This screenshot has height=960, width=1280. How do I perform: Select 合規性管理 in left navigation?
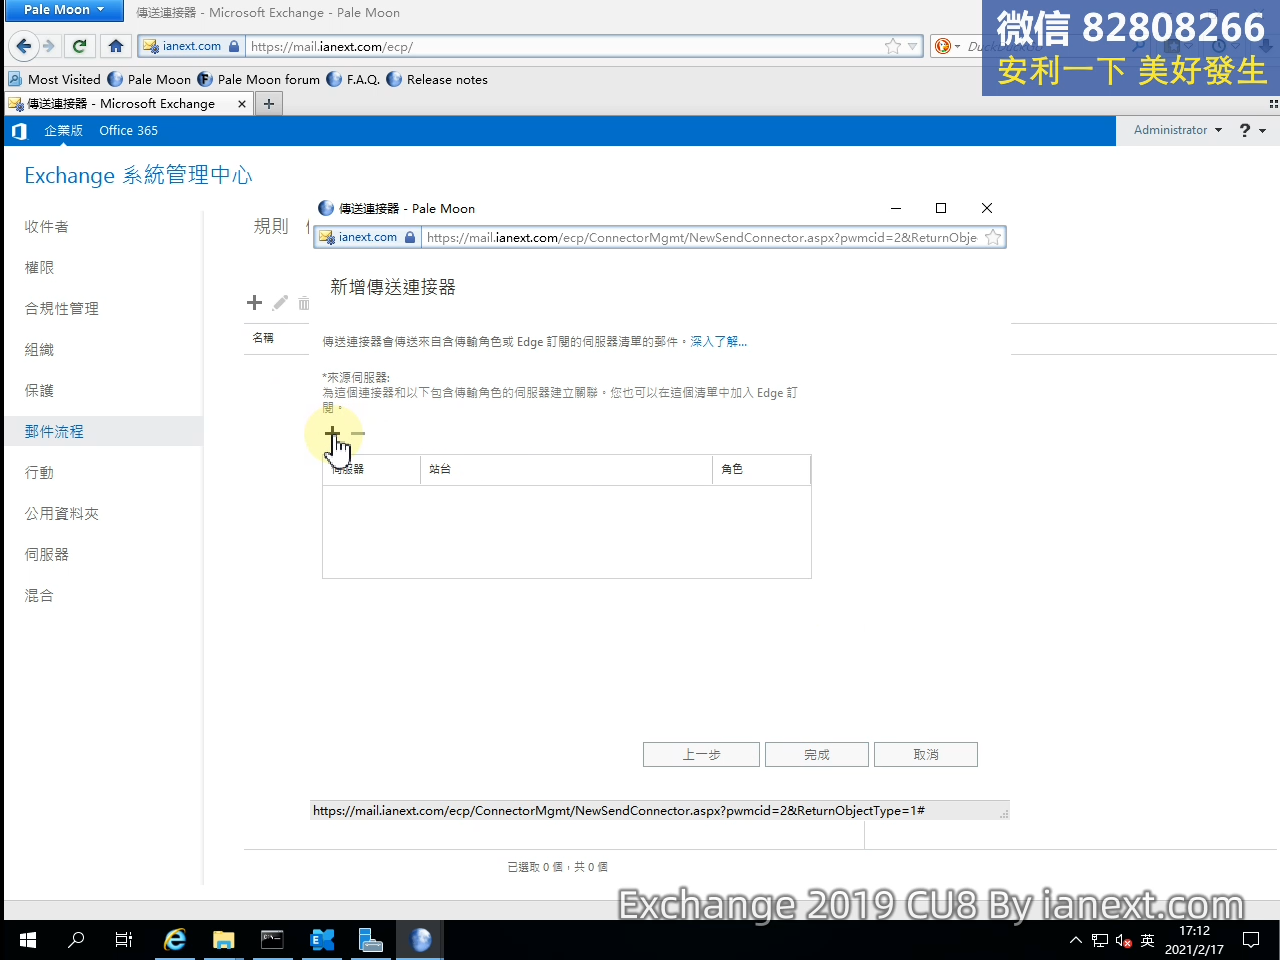61,309
